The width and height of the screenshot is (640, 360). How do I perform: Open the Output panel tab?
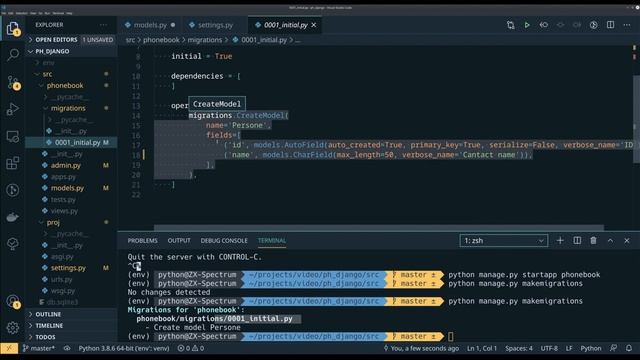tap(179, 240)
